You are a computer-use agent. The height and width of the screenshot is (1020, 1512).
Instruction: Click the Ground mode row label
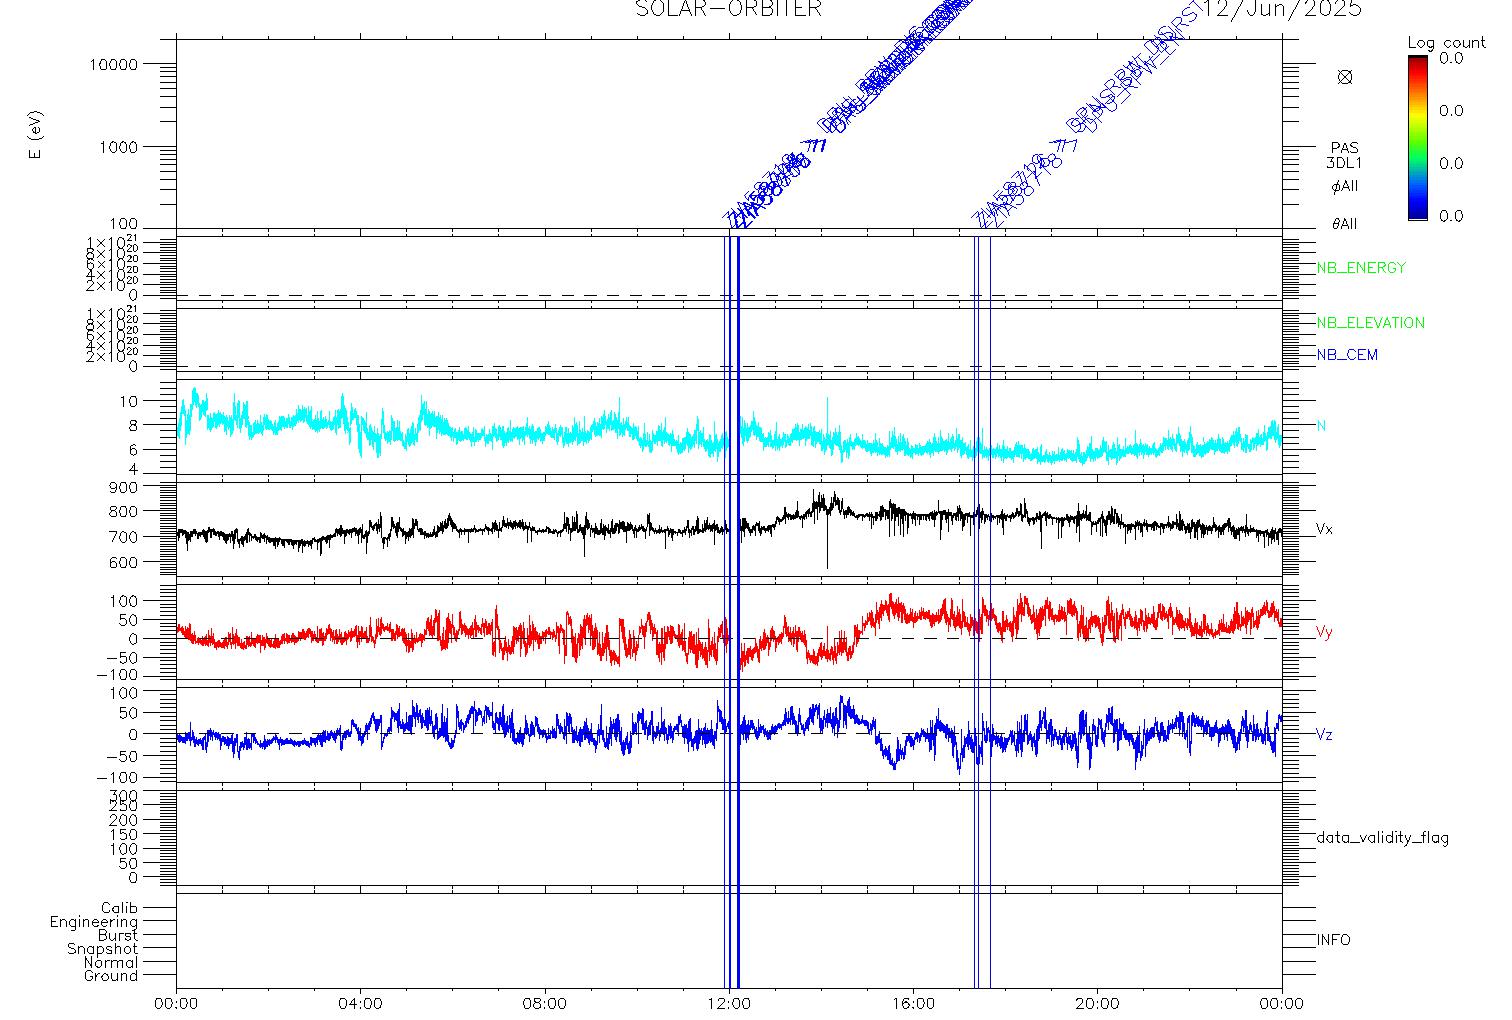[x=111, y=976]
